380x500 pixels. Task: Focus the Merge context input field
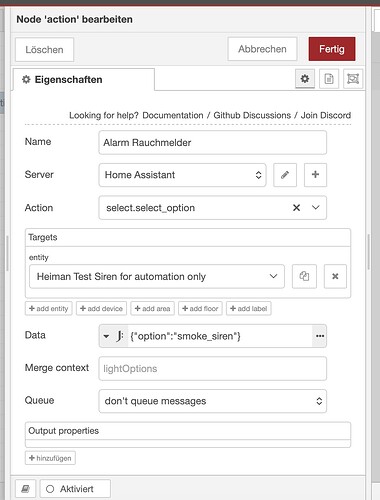pos(212,368)
